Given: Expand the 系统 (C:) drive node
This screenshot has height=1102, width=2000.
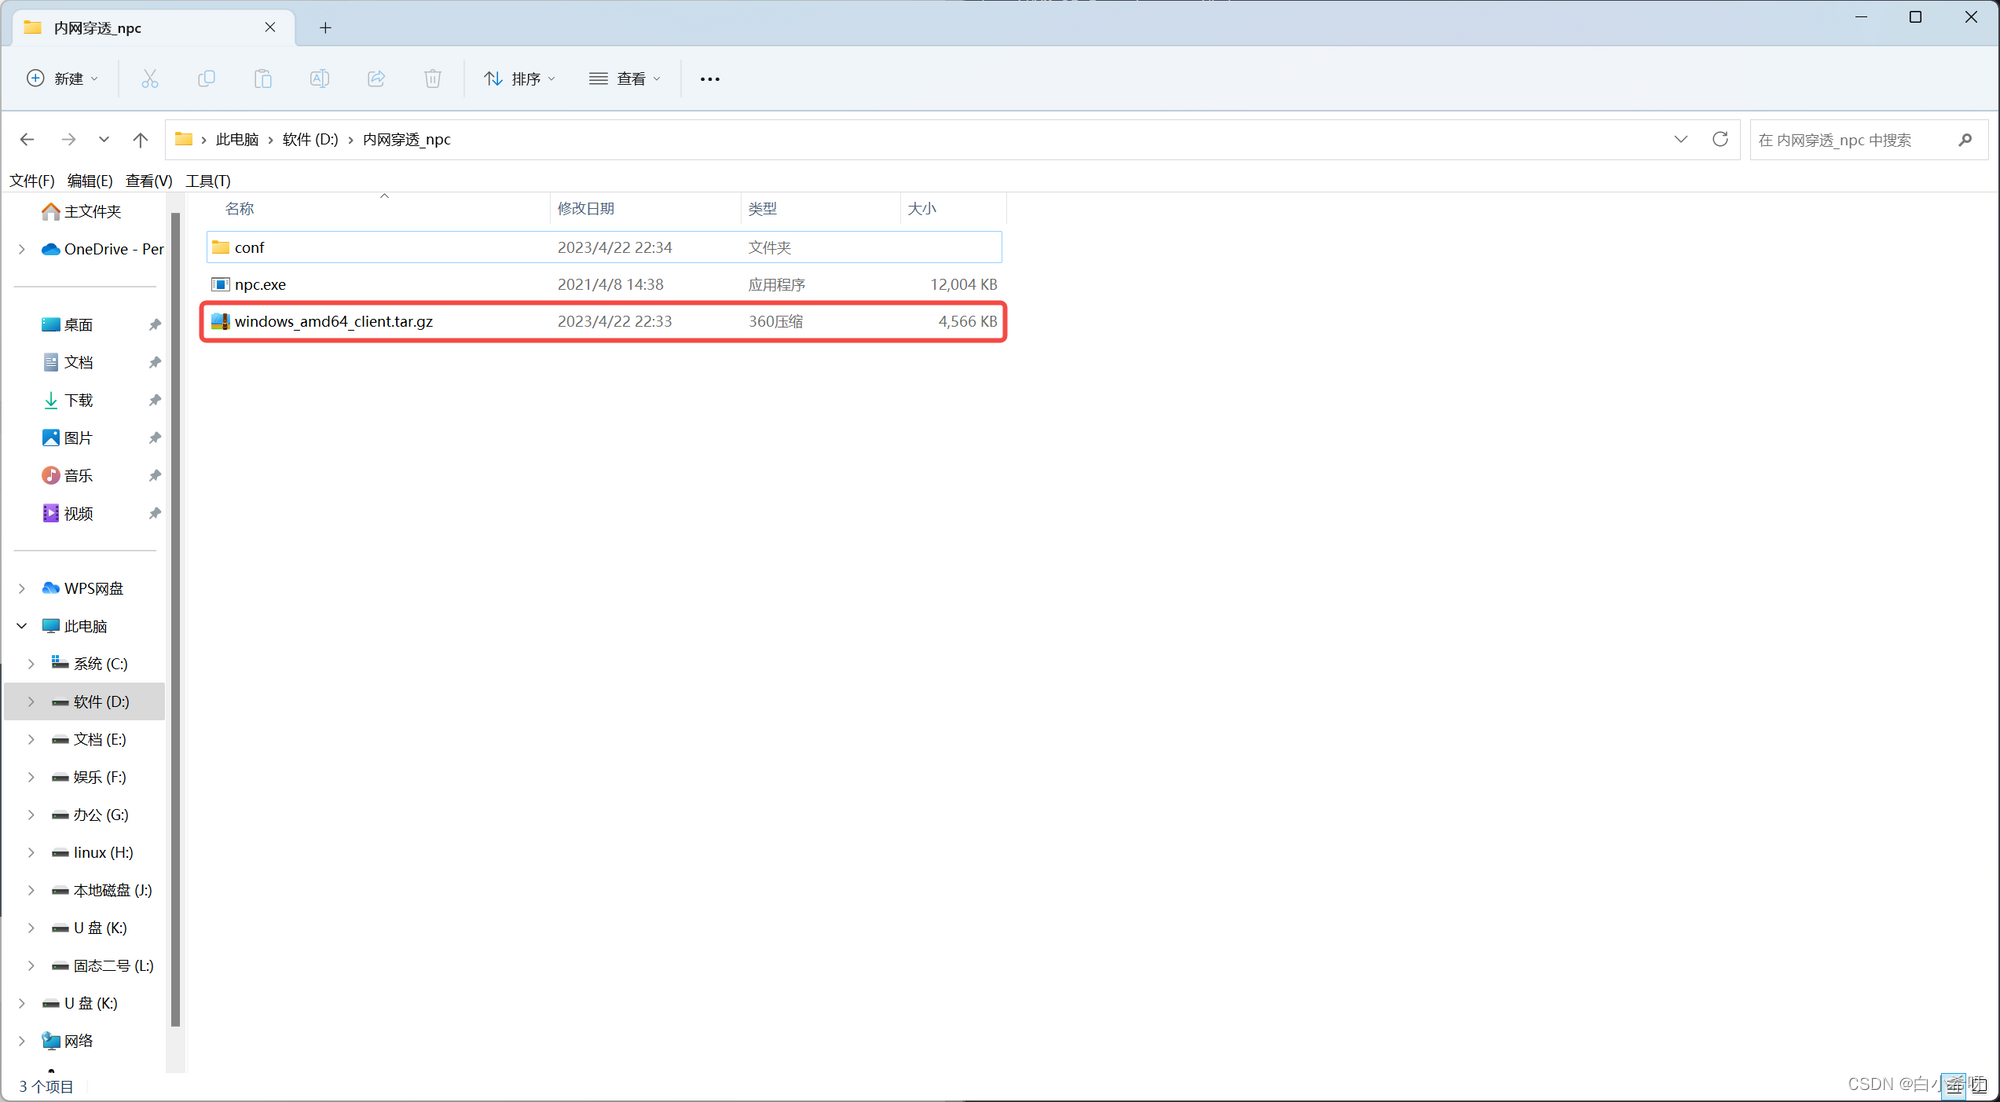Looking at the screenshot, I should [31, 663].
